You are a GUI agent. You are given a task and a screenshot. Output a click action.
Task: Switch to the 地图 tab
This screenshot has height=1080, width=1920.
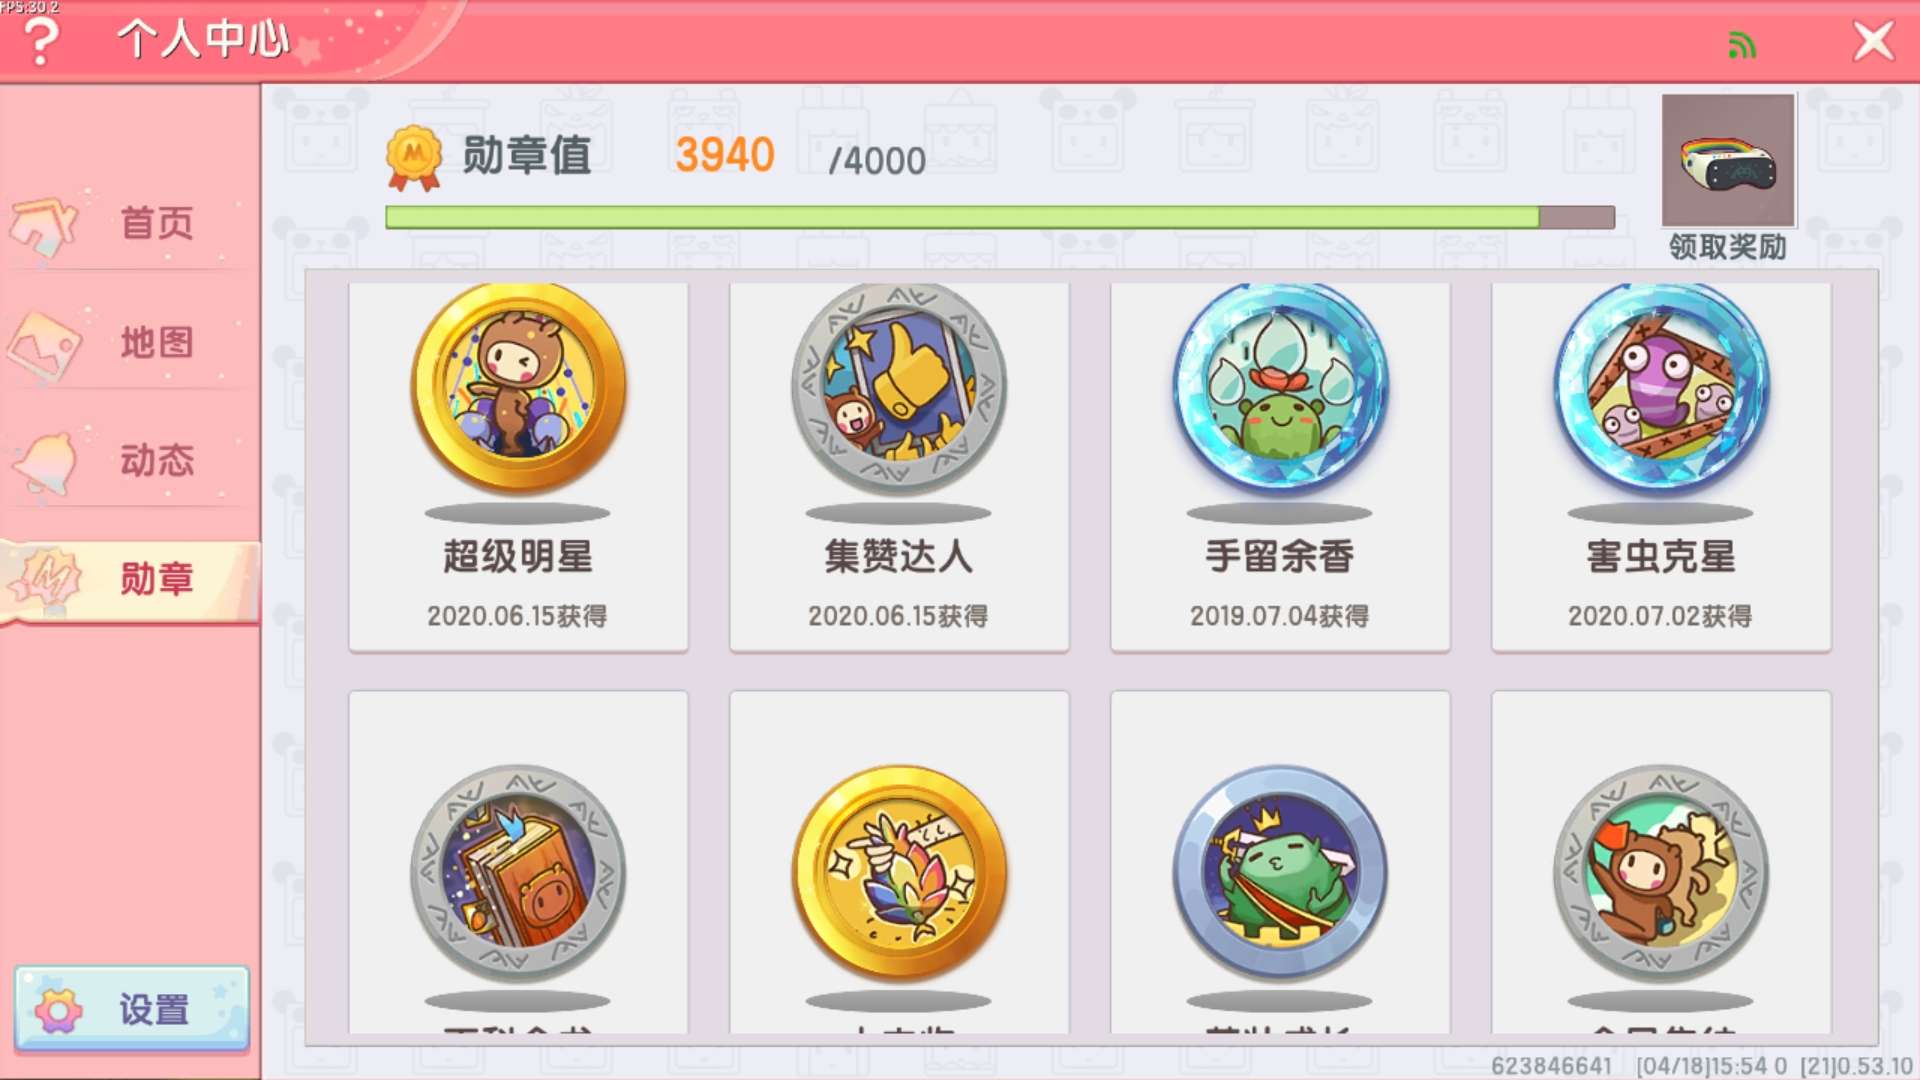130,343
